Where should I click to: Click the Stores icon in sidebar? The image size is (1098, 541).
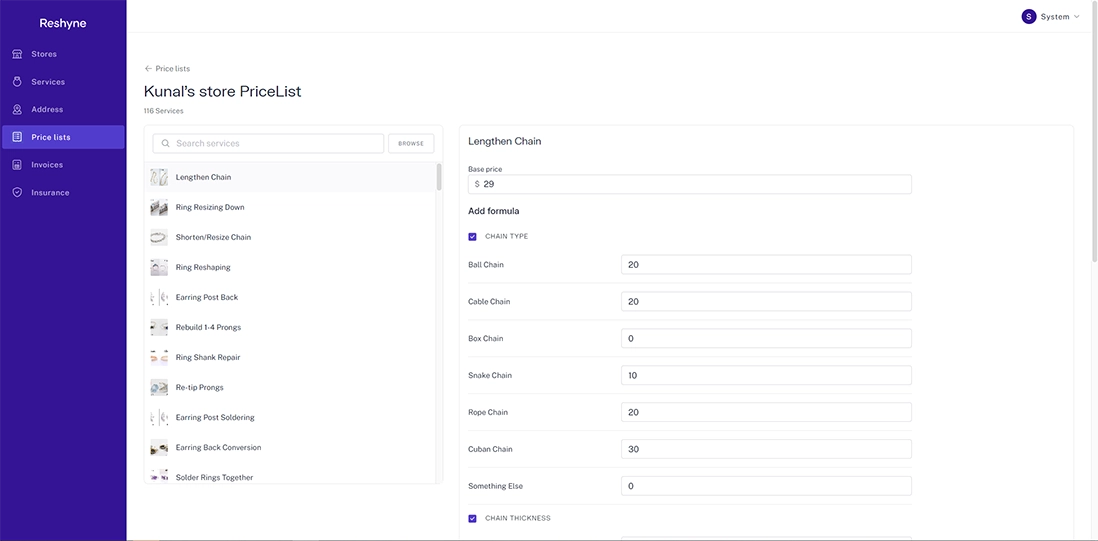point(17,54)
